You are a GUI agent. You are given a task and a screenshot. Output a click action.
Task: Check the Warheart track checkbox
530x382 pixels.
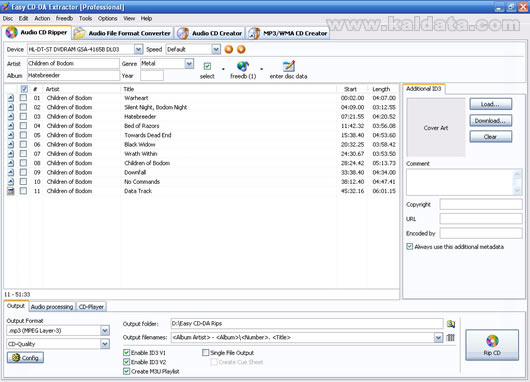click(23, 98)
